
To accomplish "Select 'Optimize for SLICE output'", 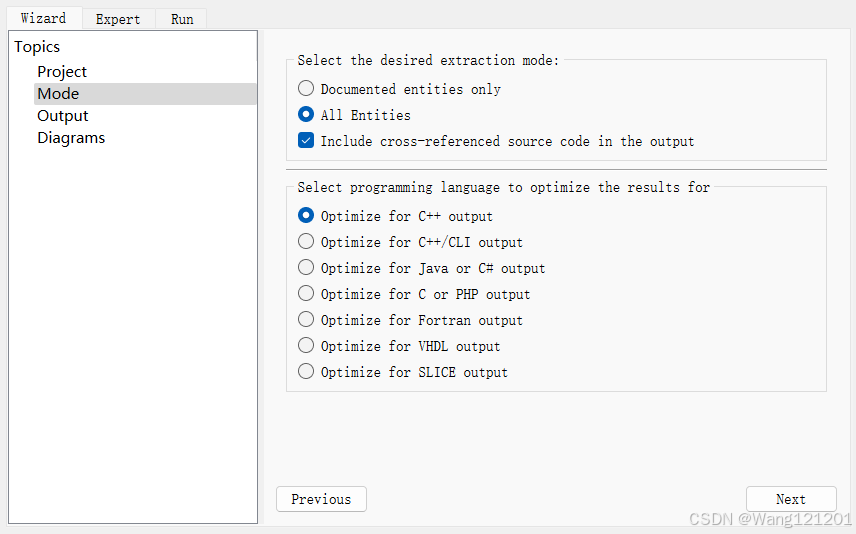I will [306, 372].
